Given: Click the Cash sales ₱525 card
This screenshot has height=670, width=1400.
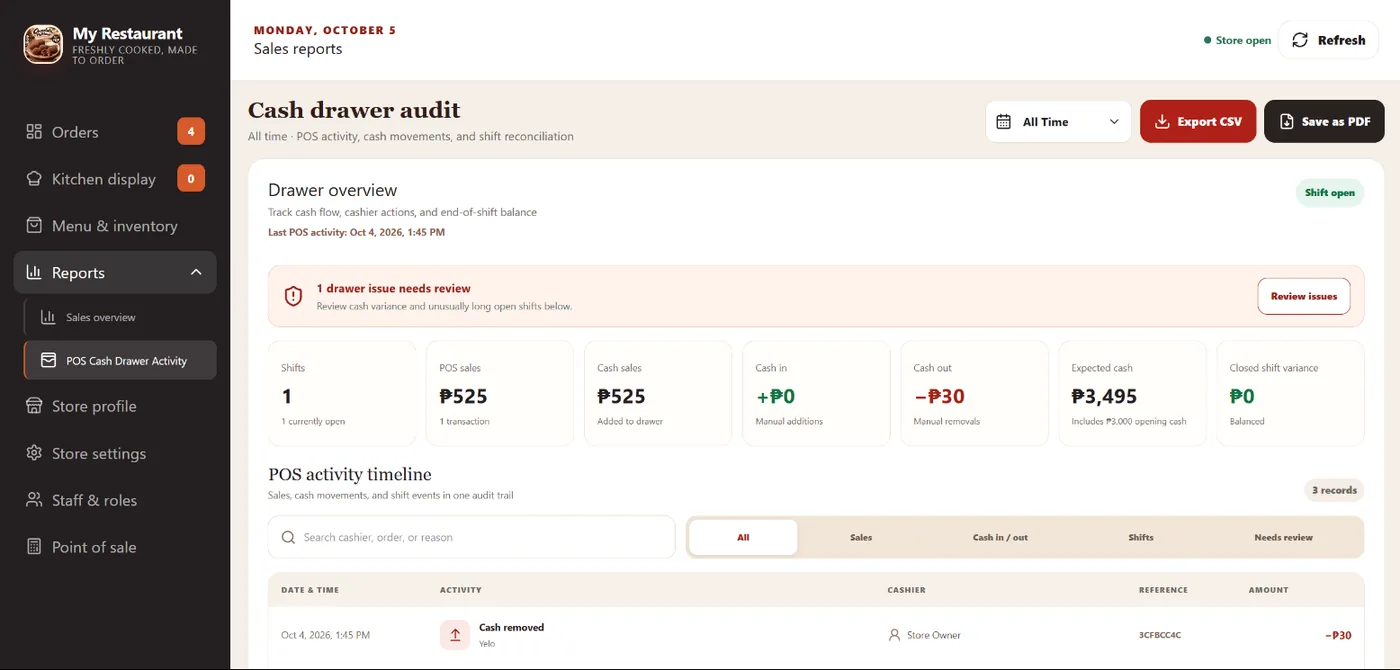Looking at the screenshot, I should (x=658, y=393).
